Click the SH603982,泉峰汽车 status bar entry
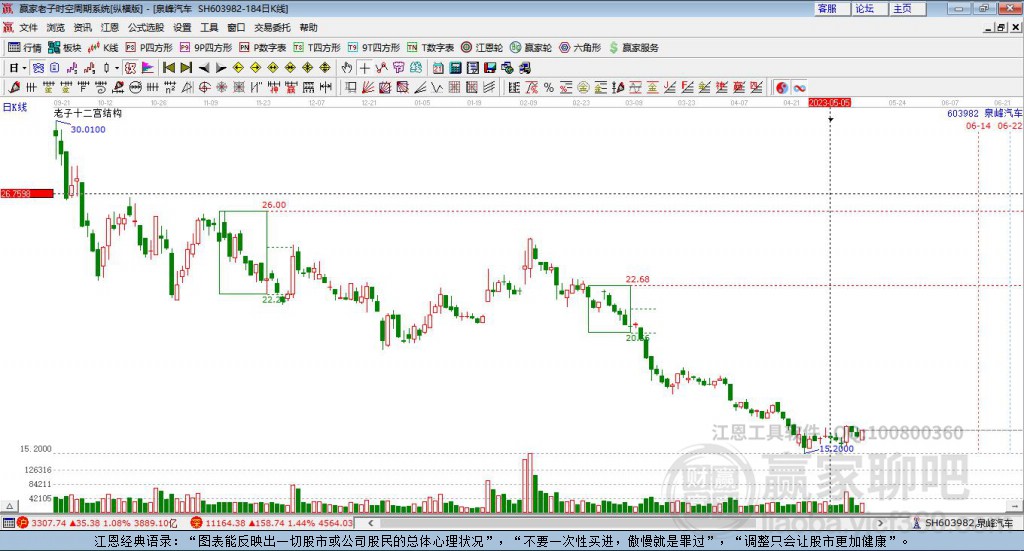 click(x=963, y=523)
